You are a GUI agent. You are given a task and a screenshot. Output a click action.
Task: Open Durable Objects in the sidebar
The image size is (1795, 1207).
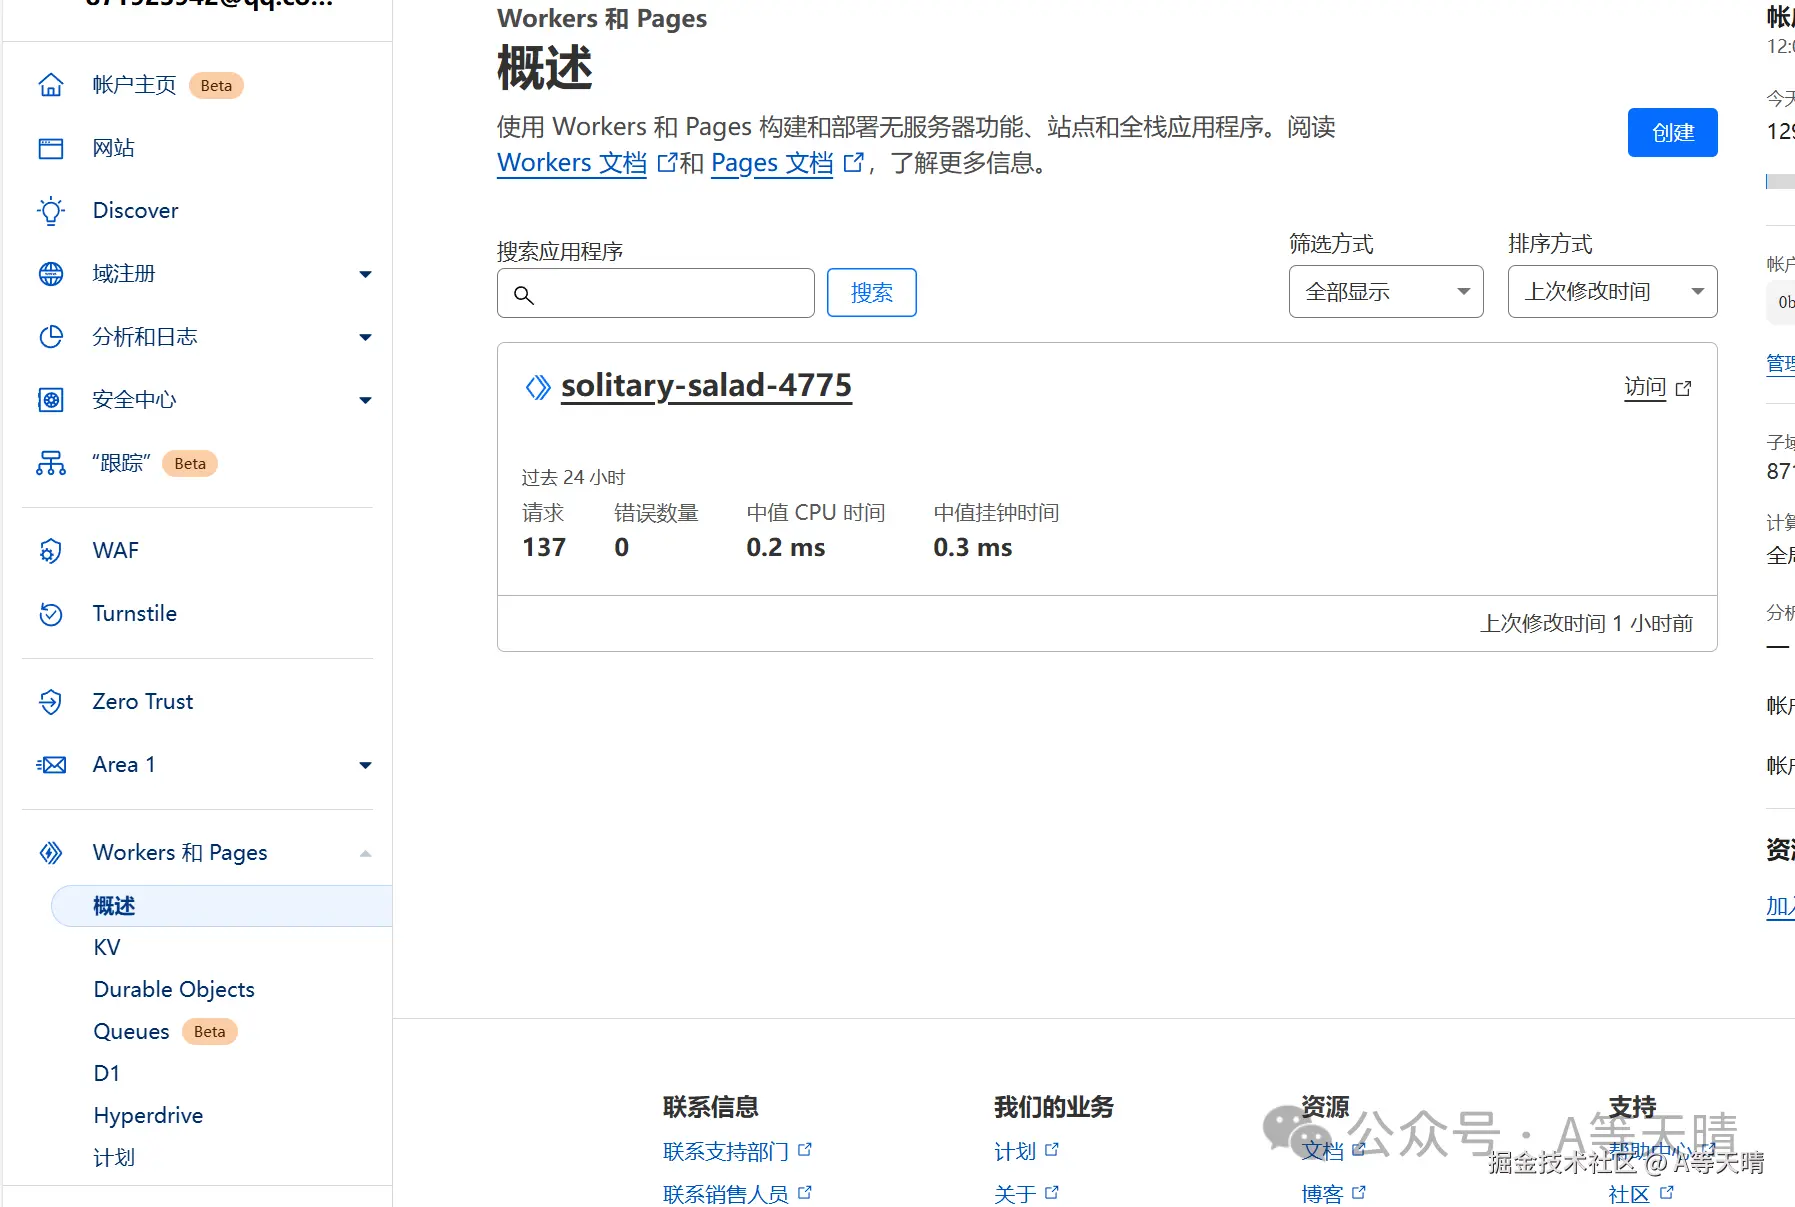pos(174,990)
